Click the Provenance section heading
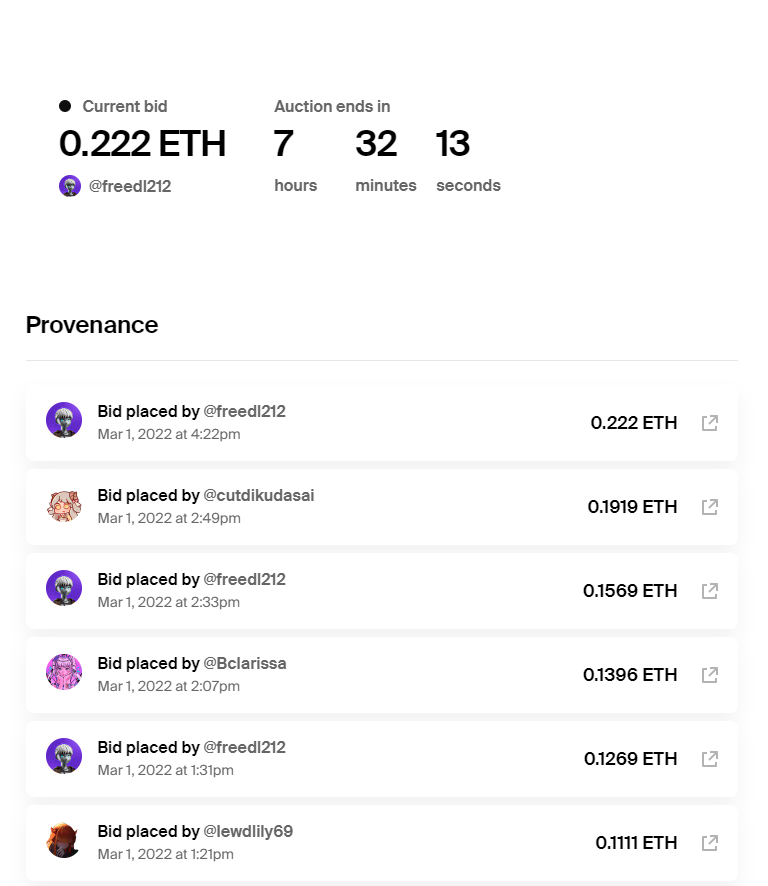768x886 pixels. pyautogui.click(x=92, y=325)
